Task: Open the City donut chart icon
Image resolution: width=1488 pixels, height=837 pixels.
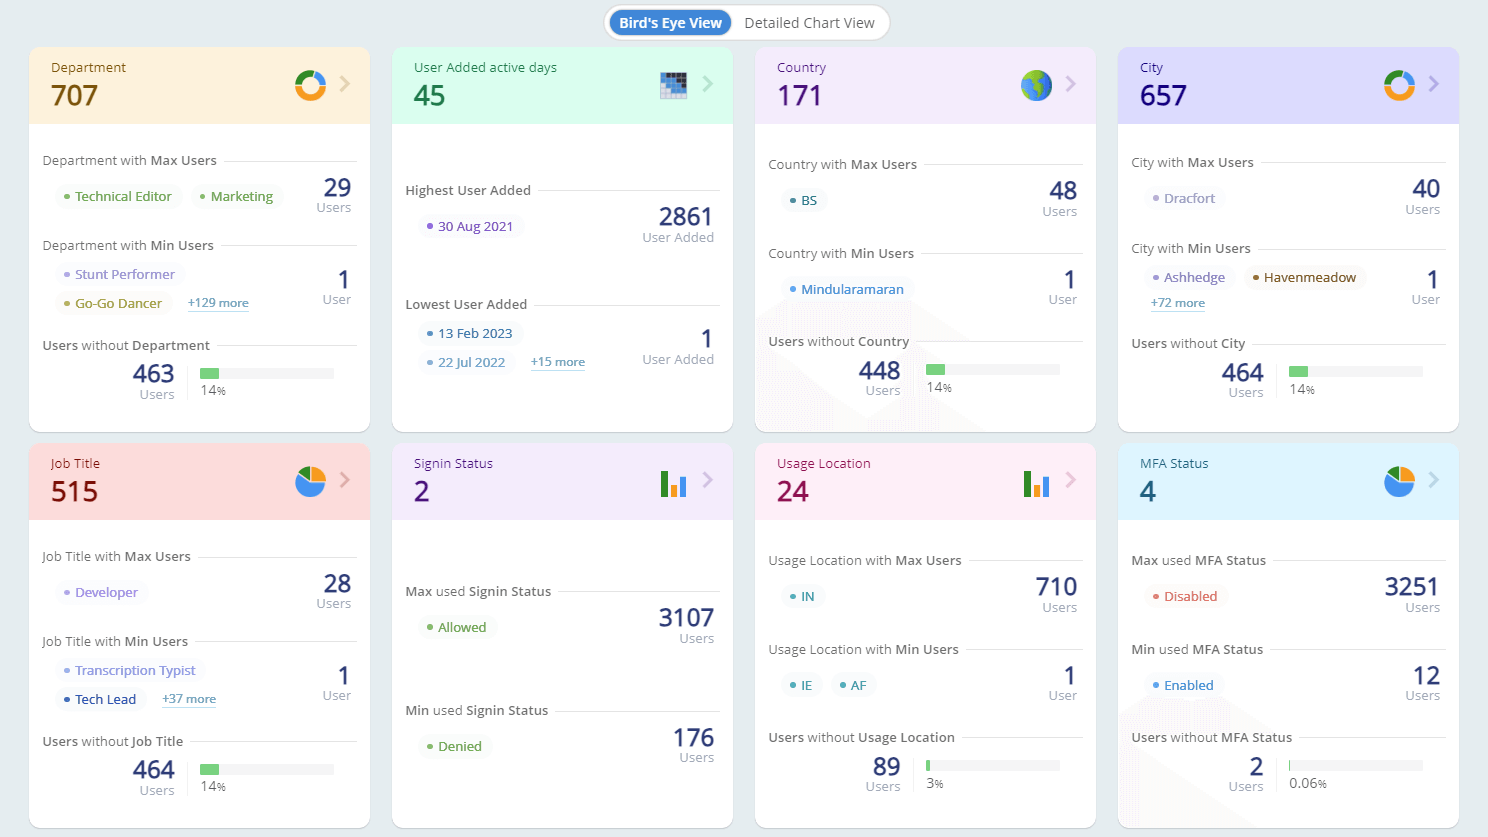Action: pyautogui.click(x=1398, y=85)
